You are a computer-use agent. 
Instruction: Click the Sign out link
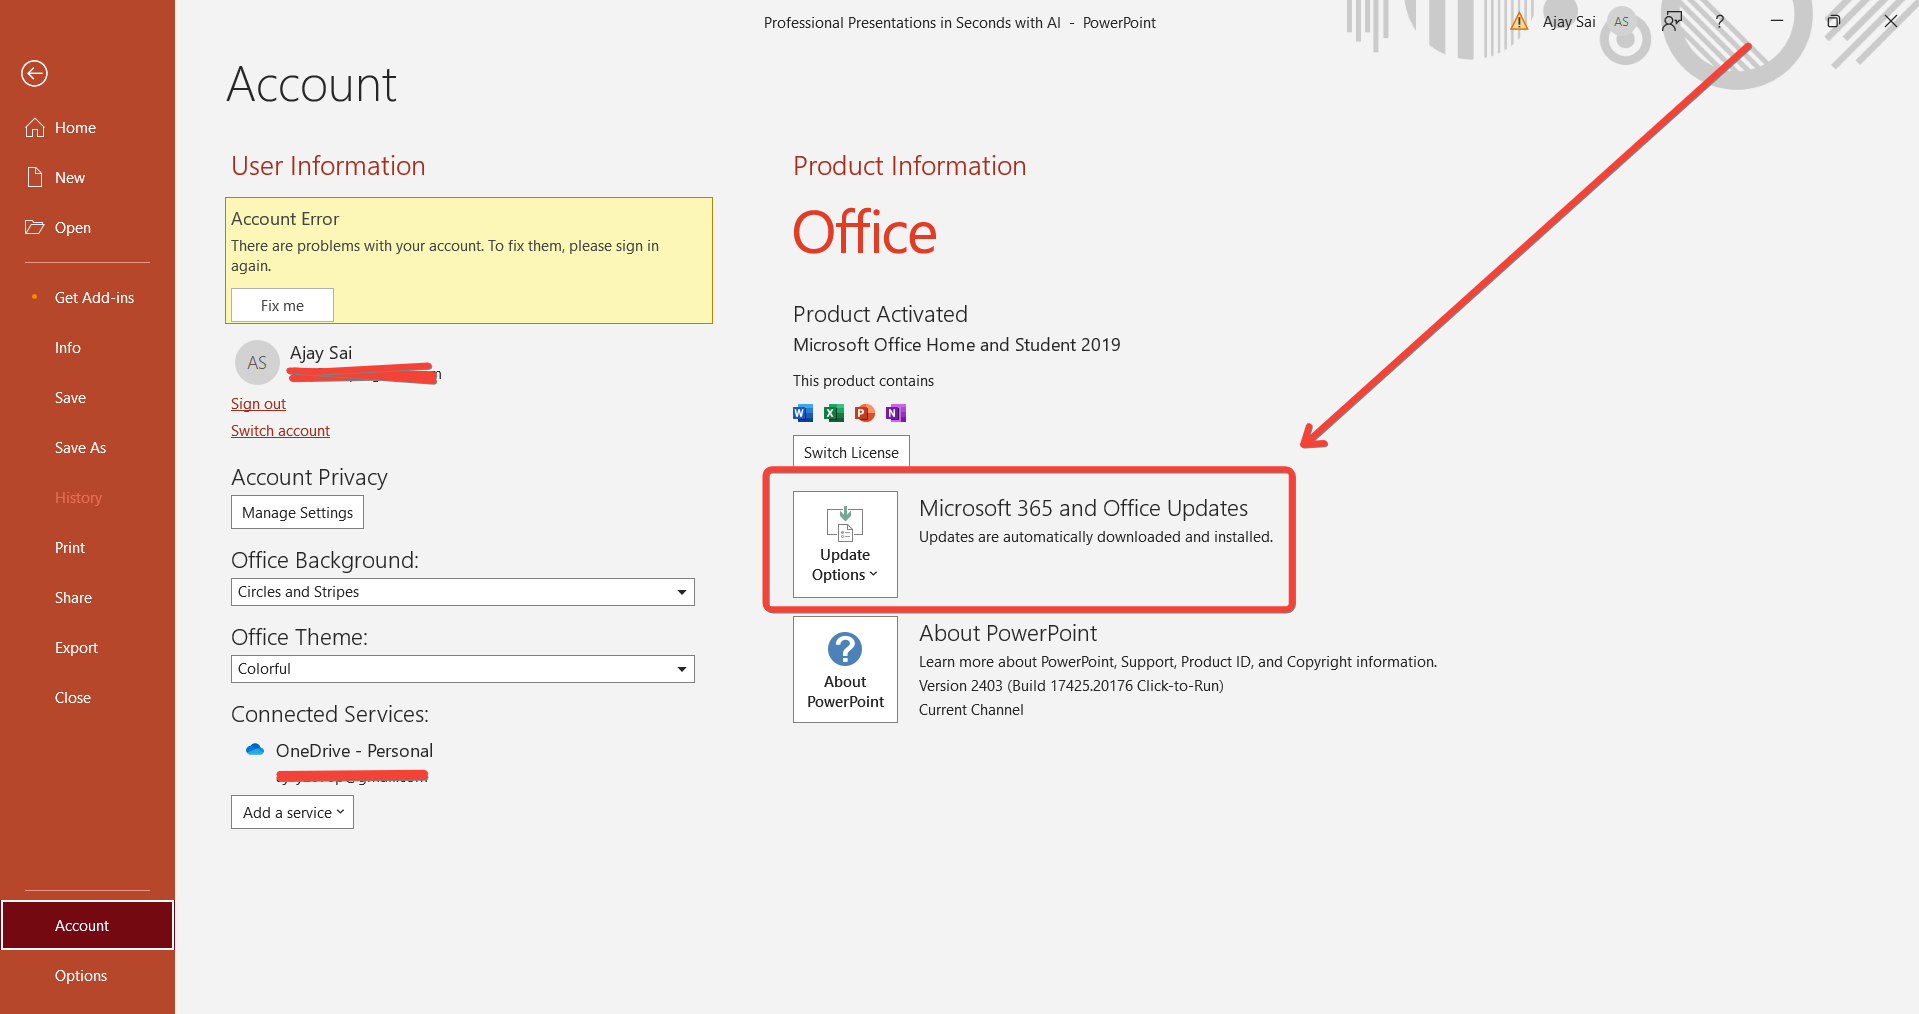pos(258,403)
